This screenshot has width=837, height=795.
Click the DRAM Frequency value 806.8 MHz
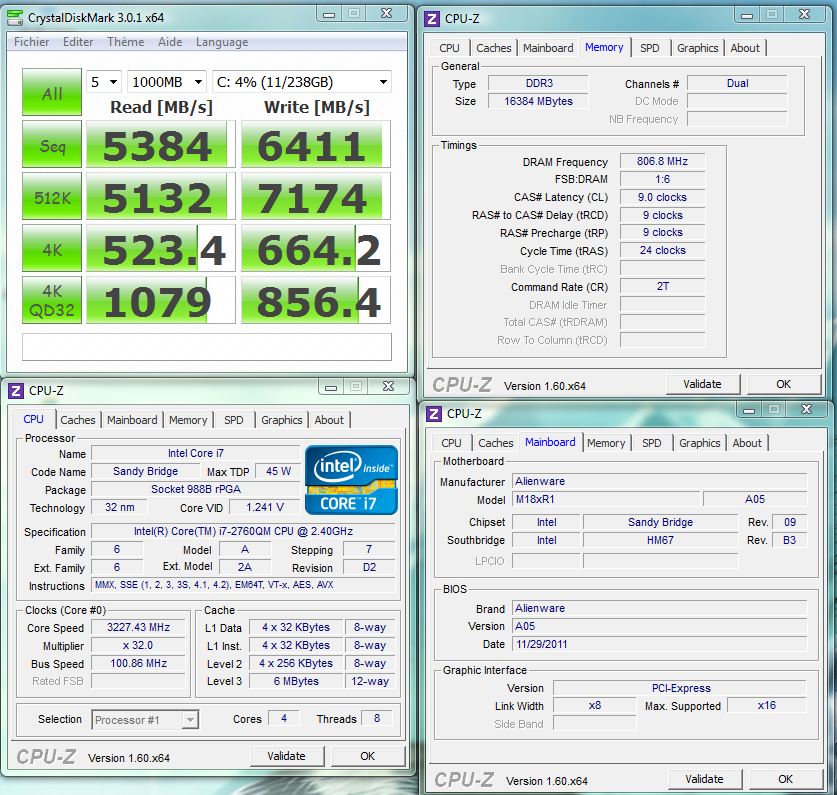click(x=662, y=161)
